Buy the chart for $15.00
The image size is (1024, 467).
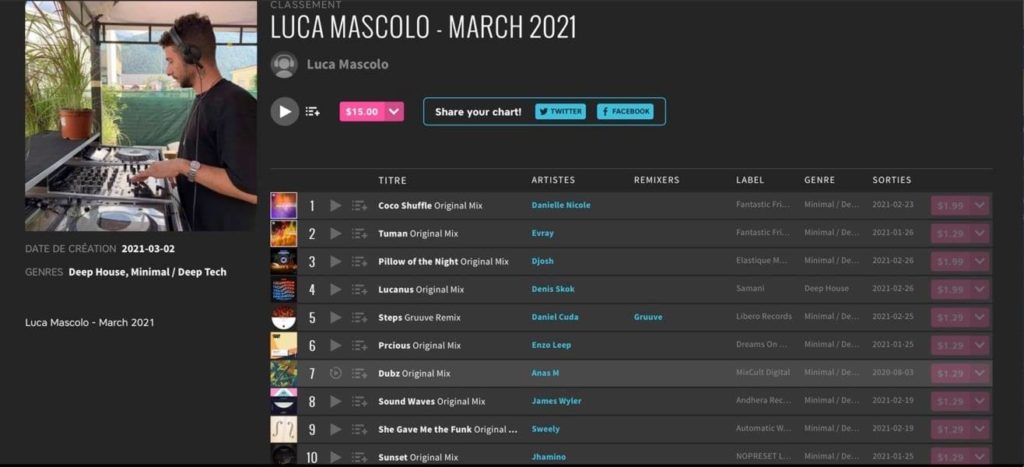tap(362, 112)
